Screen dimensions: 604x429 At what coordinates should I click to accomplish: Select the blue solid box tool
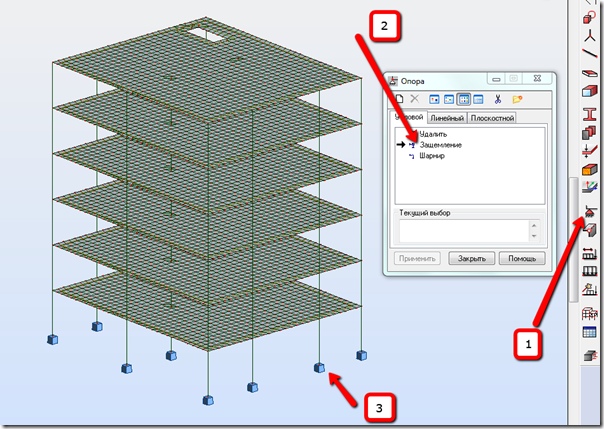coord(589,91)
